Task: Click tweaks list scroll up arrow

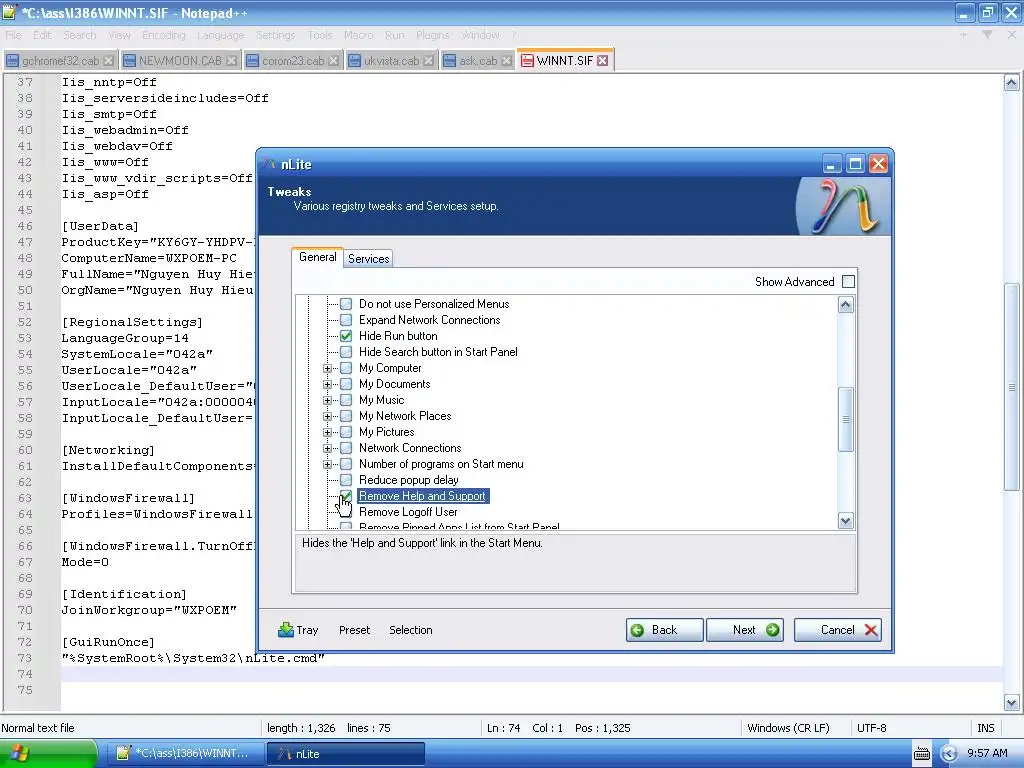Action: tap(846, 305)
